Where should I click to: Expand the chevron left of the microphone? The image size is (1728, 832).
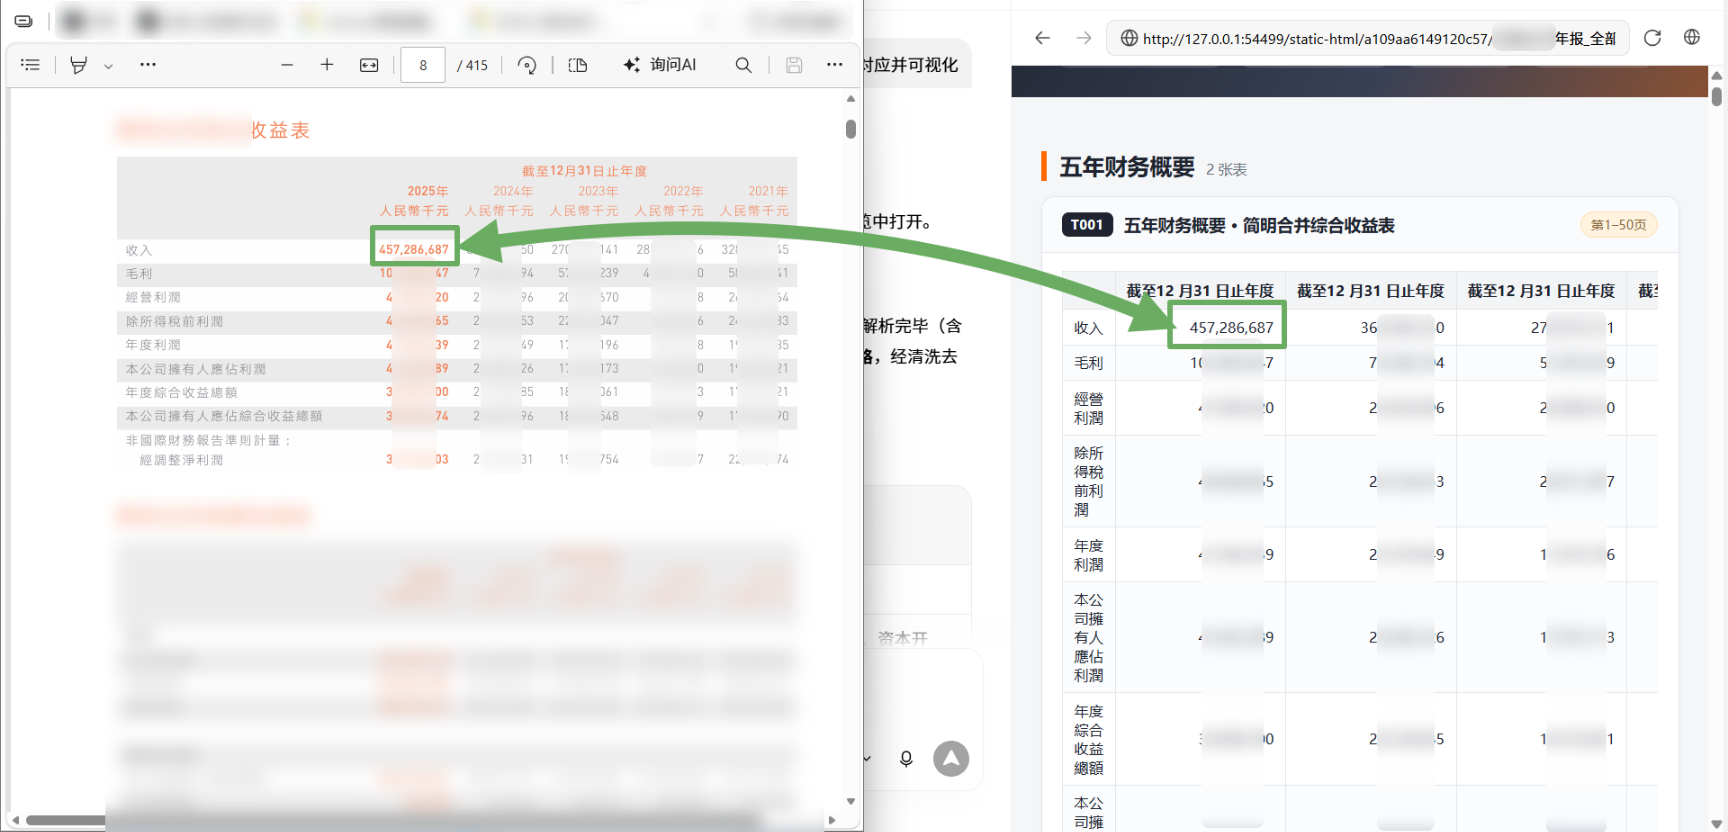[867, 759]
